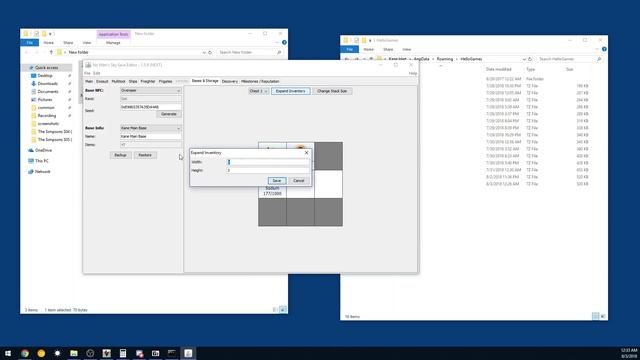640x360 pixels.
Task: Open Documents in left Explorer sidebar
Action: [x=48, y=91]
